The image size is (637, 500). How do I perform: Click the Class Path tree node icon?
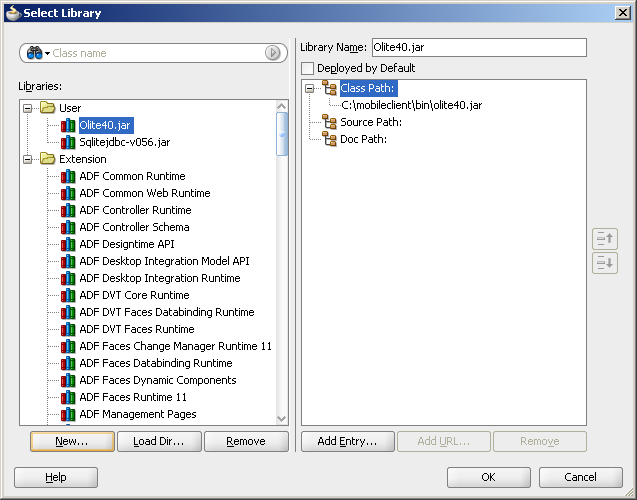click(x=329, y=88)
